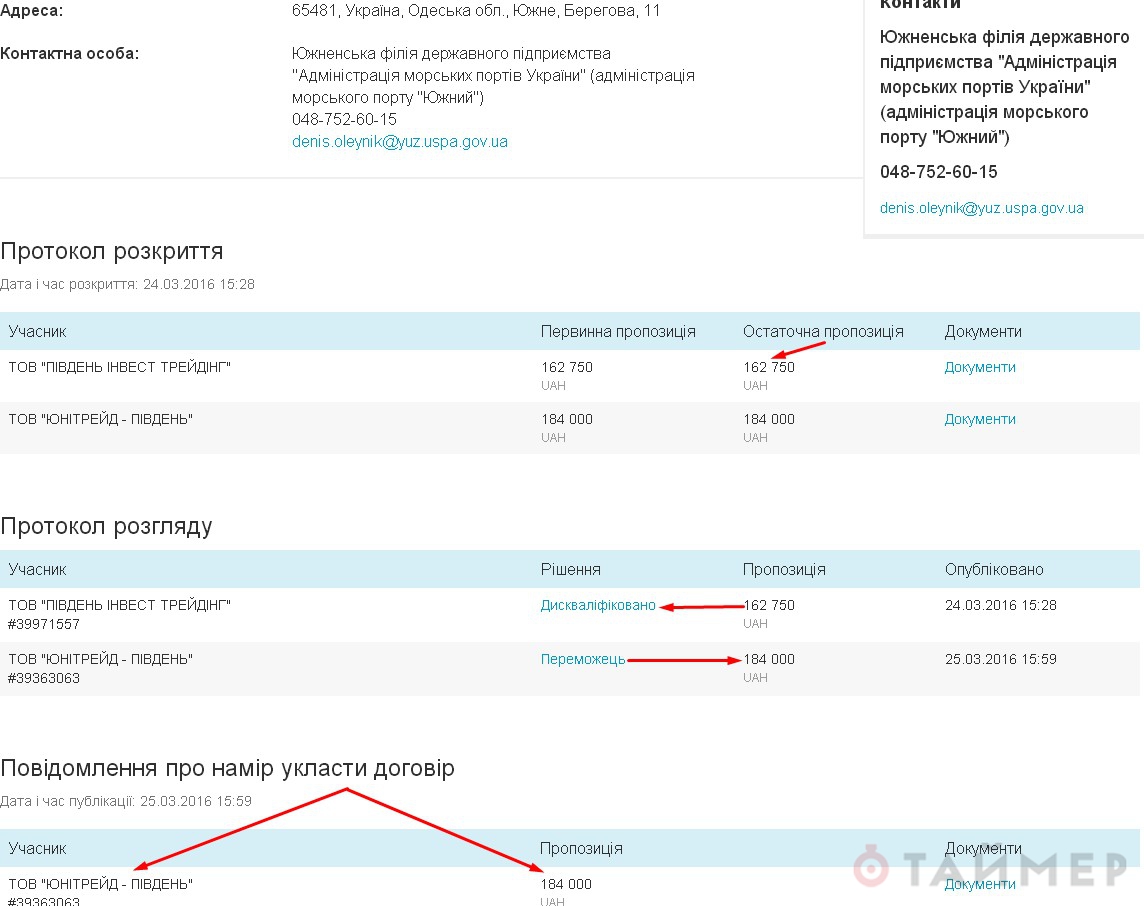
Task: Click the Опубліковано column header
Action: pyautogui.click(x=993, y=569)
